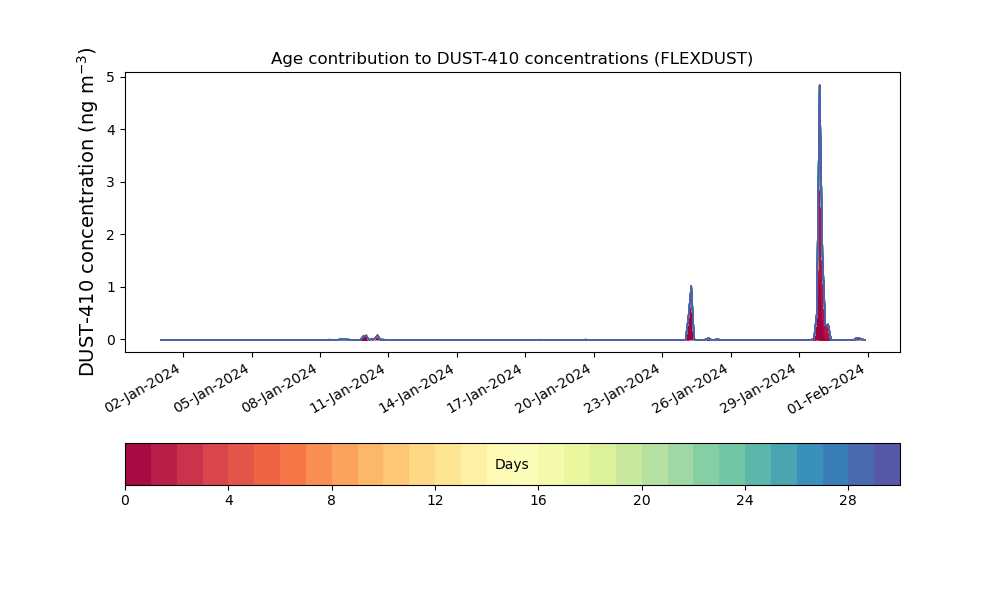Click the colorbar tick label 4
Image resolution: width=1000 pixels, height=600 pixels.
tap(229, 501)
